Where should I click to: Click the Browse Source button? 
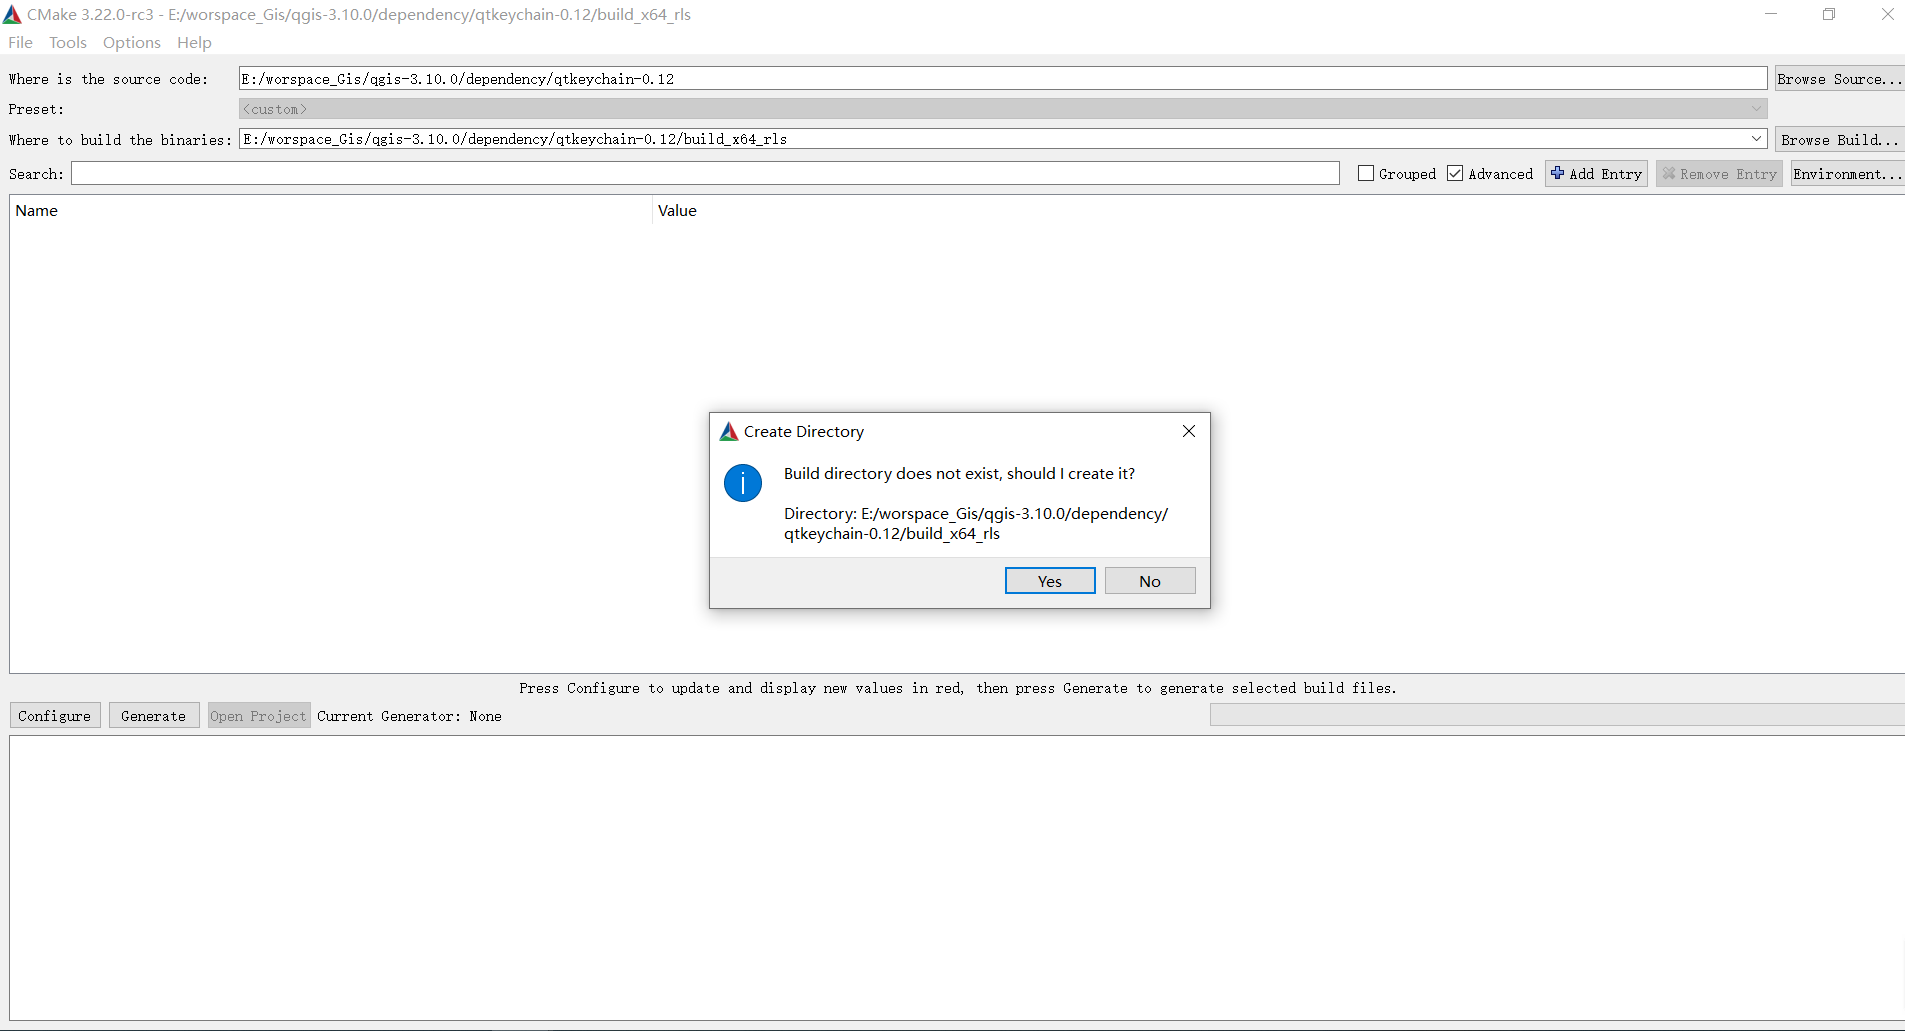tap(1840, 79)
